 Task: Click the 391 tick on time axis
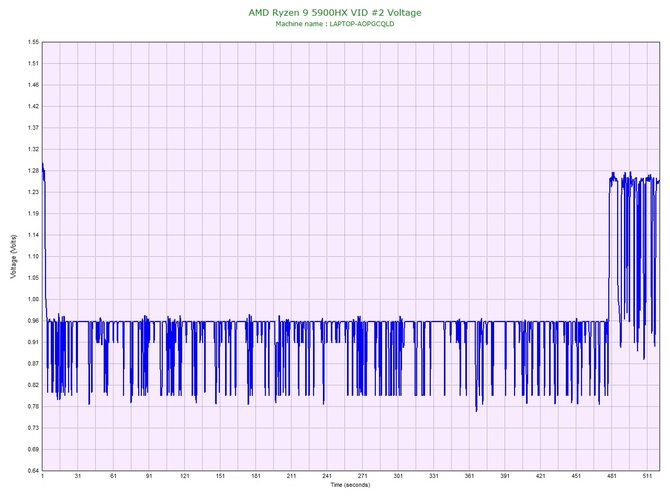tap(505, 476)
